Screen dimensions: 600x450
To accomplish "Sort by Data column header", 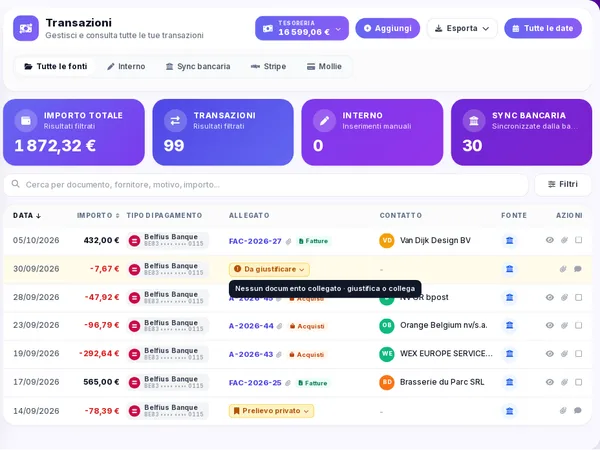I will click(x=27, y=215).
